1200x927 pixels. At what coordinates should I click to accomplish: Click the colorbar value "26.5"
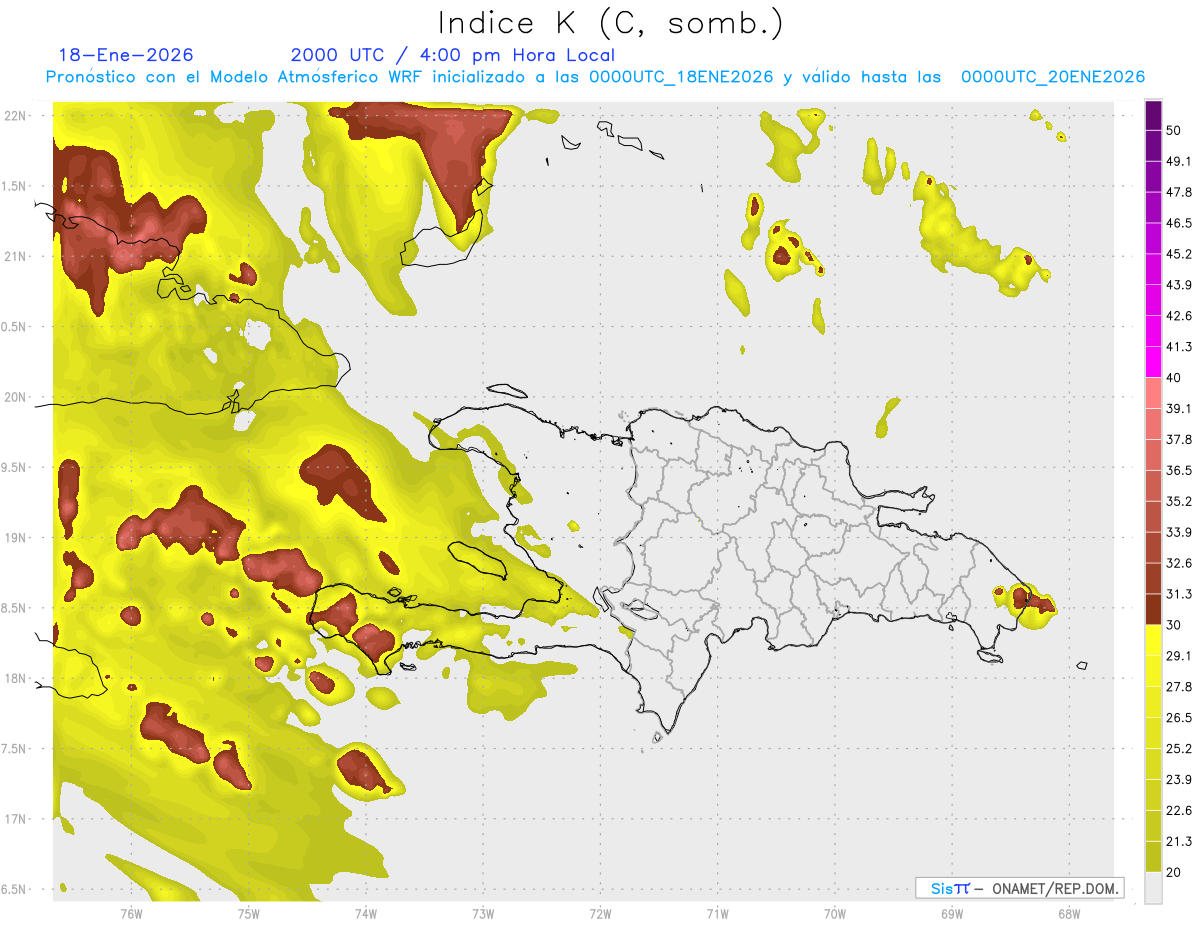[1179, 718]
